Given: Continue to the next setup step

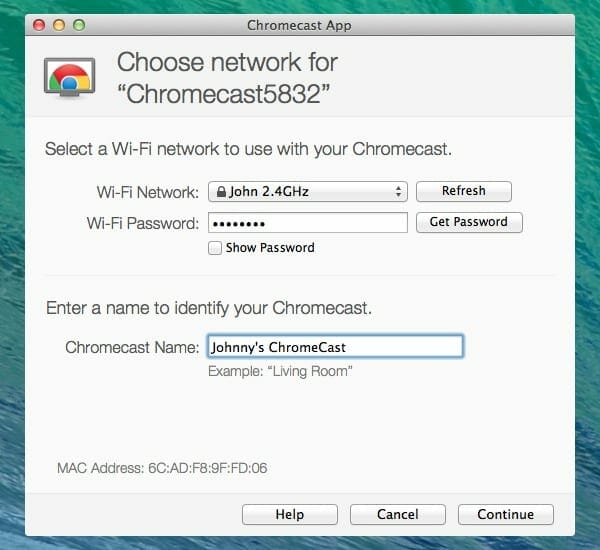Looking at the screenshot, I should 505,514.
